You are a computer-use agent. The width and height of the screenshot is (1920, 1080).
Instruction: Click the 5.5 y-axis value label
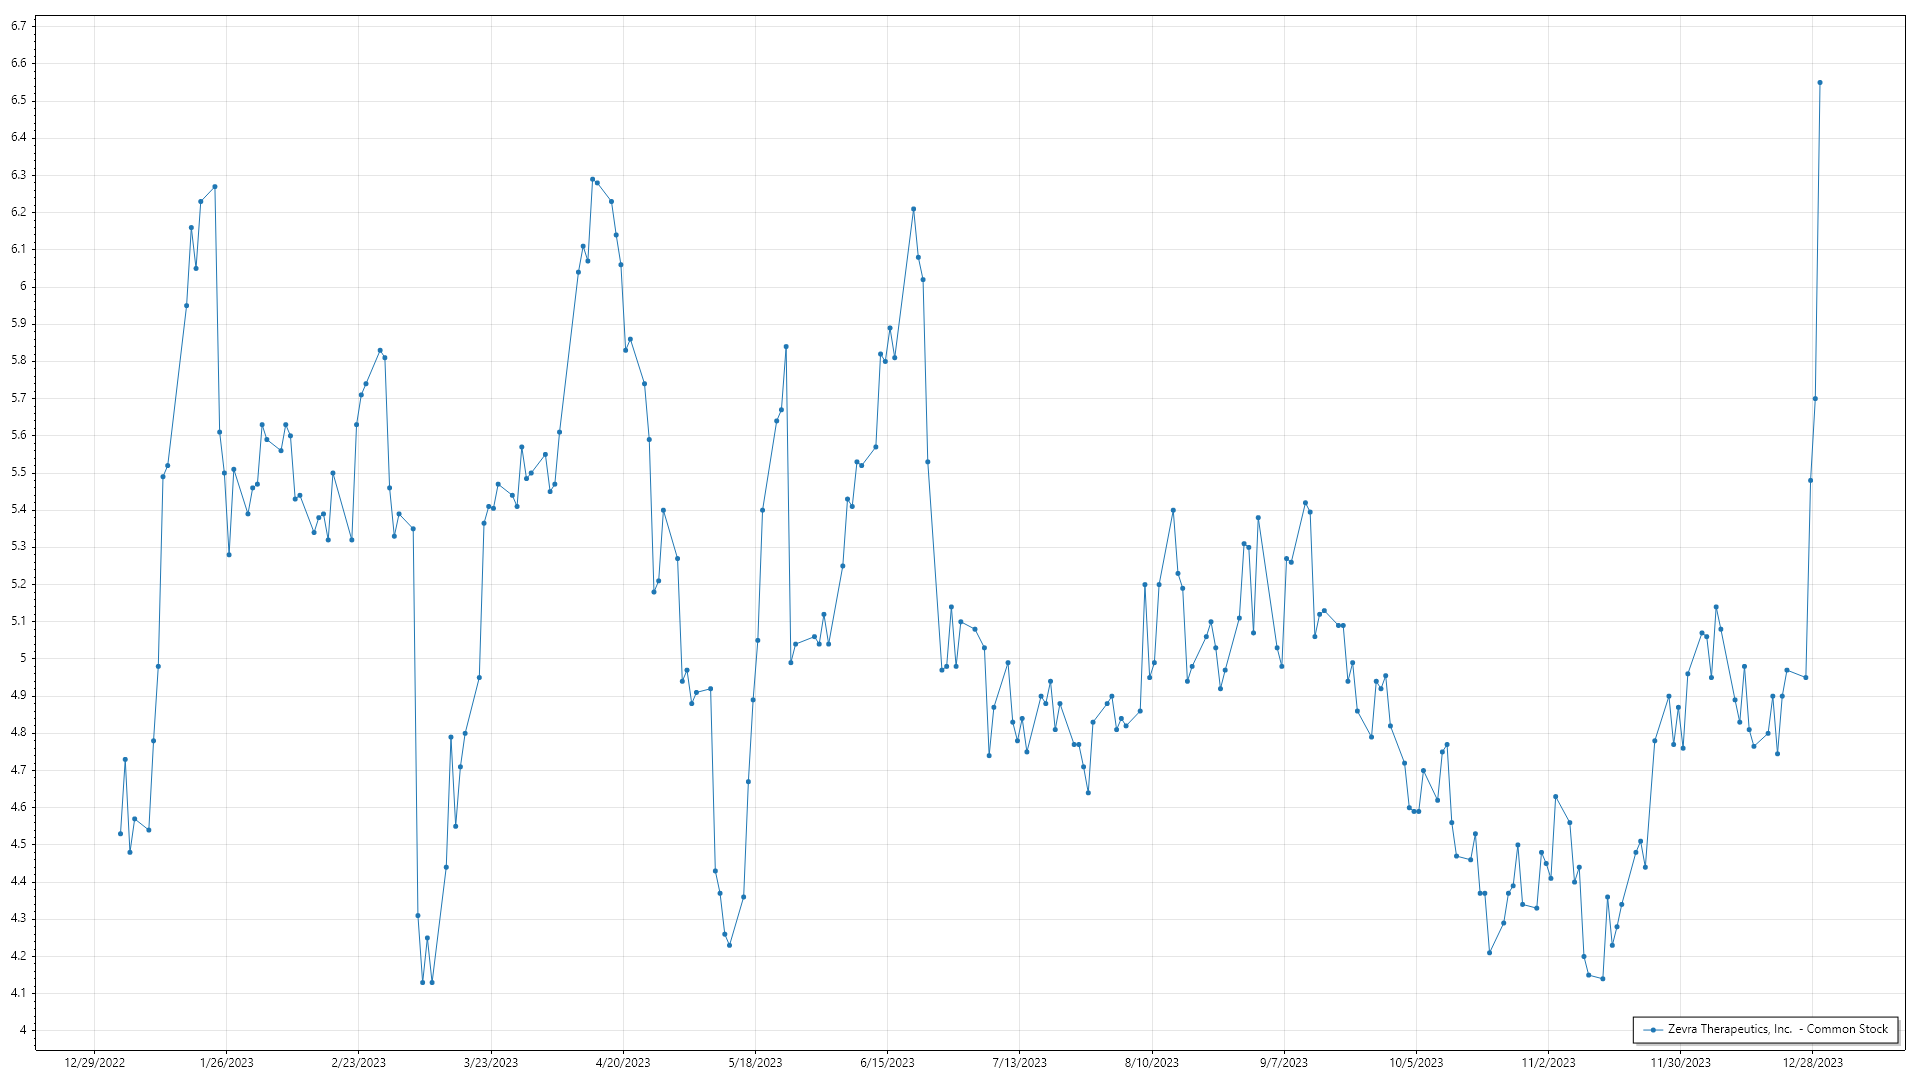point(19,472)
